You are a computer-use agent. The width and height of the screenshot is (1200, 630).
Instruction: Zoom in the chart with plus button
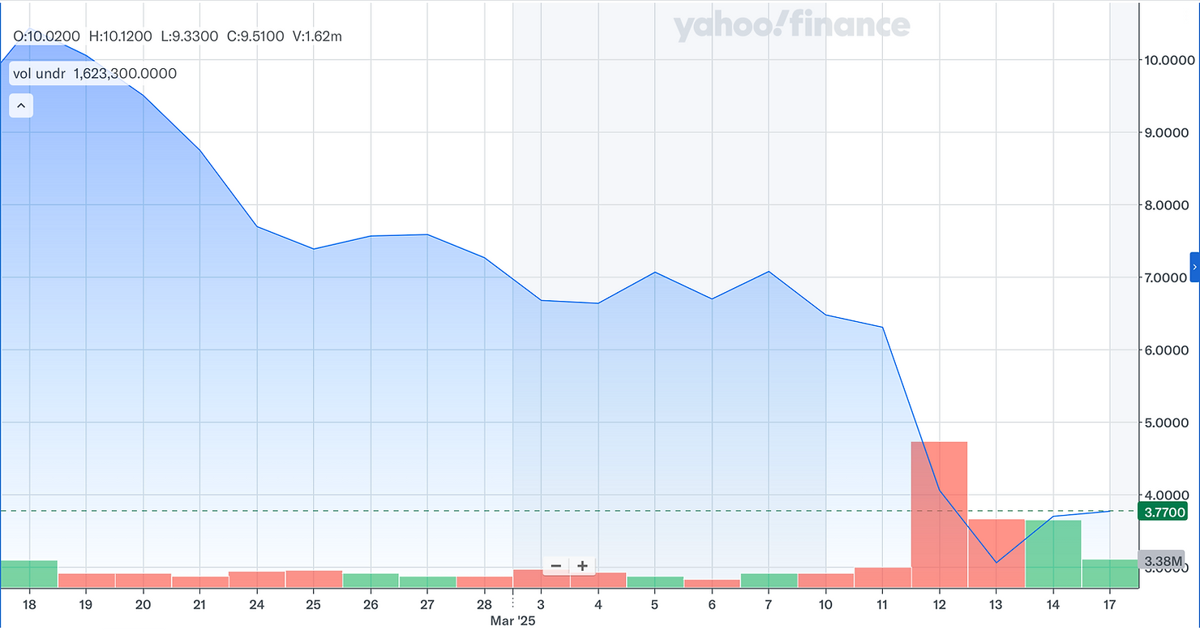point(582,566)
